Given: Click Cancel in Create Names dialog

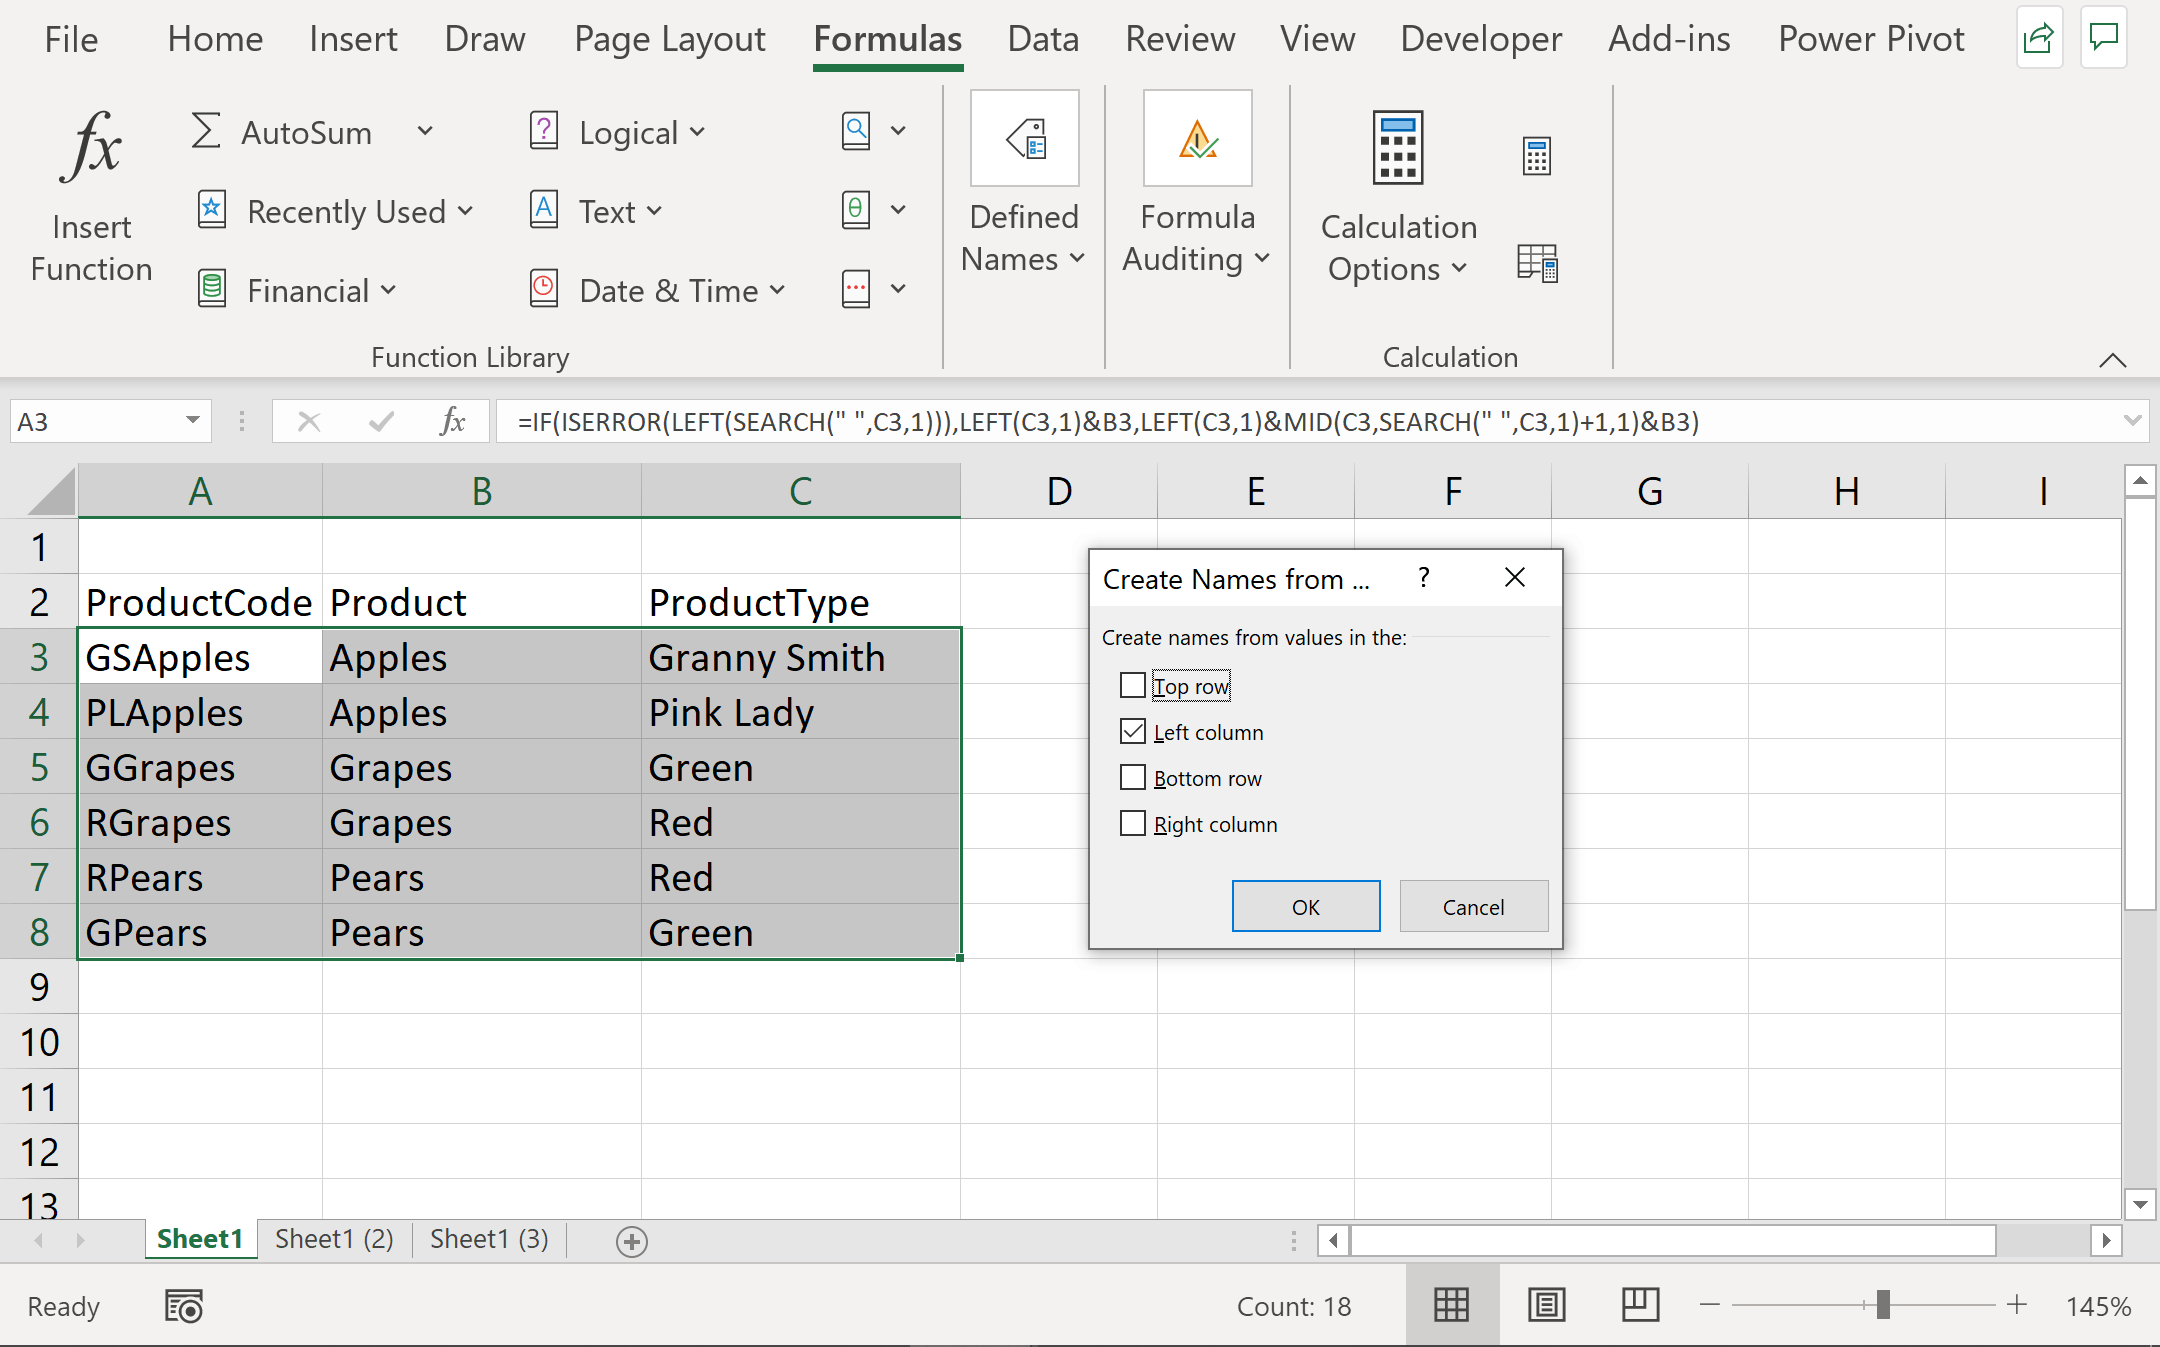Looking at the screenshot, I should click(x=1473, y=907).
